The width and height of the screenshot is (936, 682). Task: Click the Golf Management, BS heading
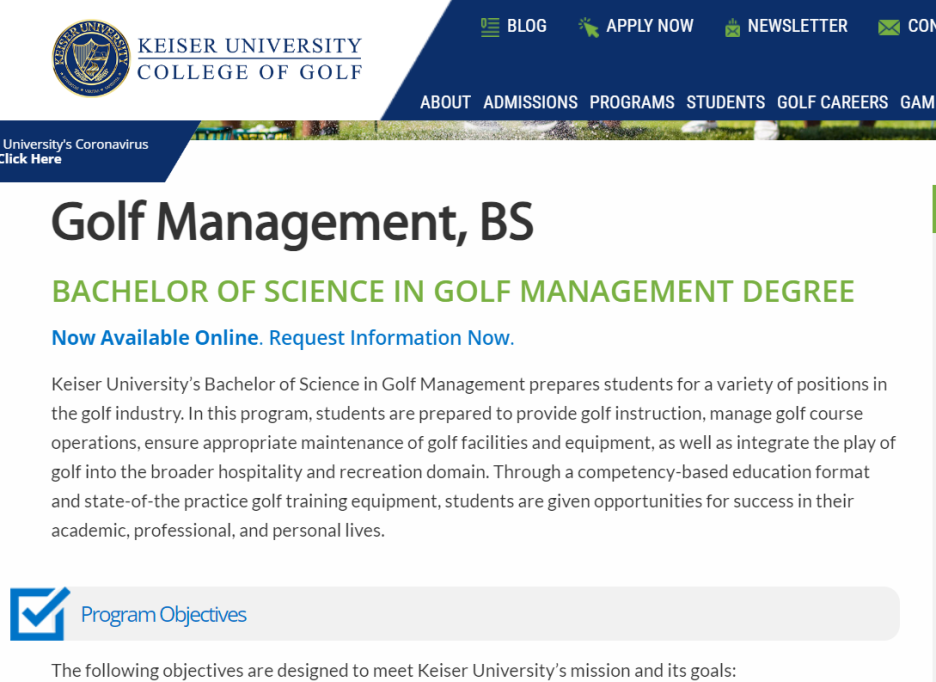292,223
